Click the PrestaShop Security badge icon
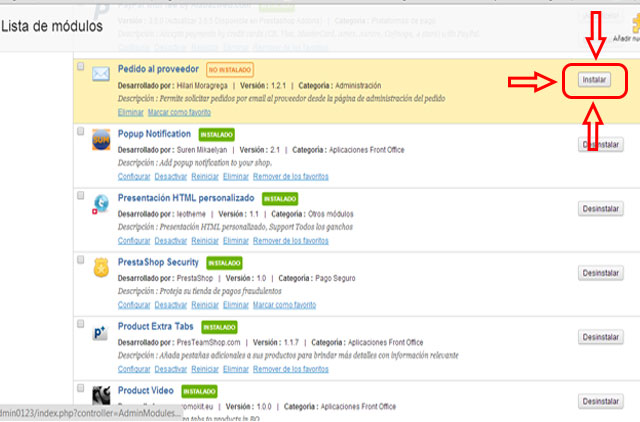 click(101, 268)
